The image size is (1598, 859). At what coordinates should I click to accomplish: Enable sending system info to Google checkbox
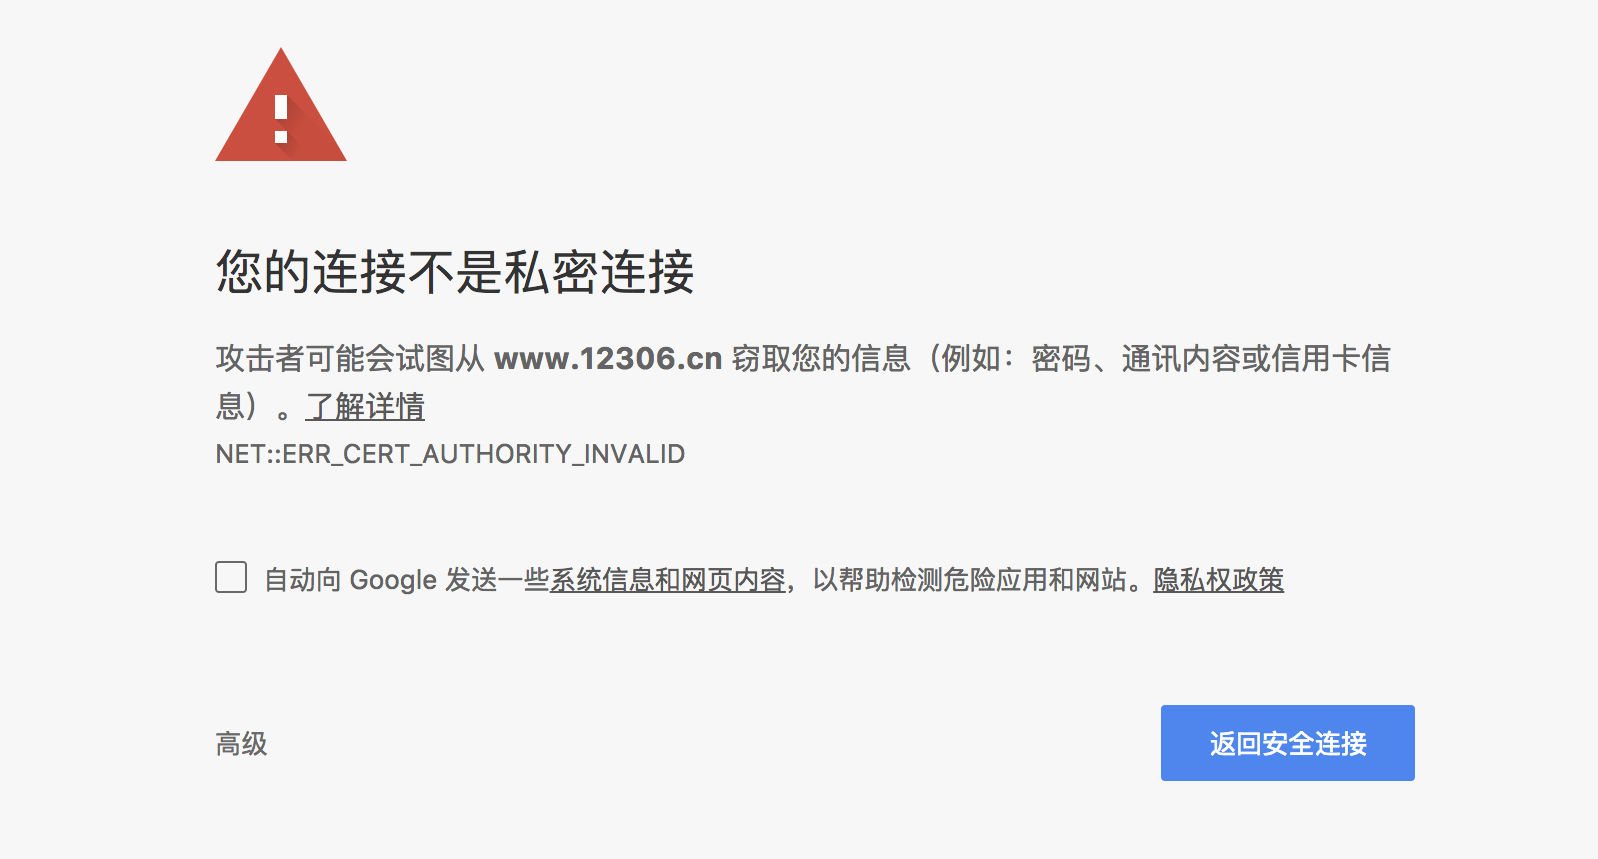click(231, 577)
